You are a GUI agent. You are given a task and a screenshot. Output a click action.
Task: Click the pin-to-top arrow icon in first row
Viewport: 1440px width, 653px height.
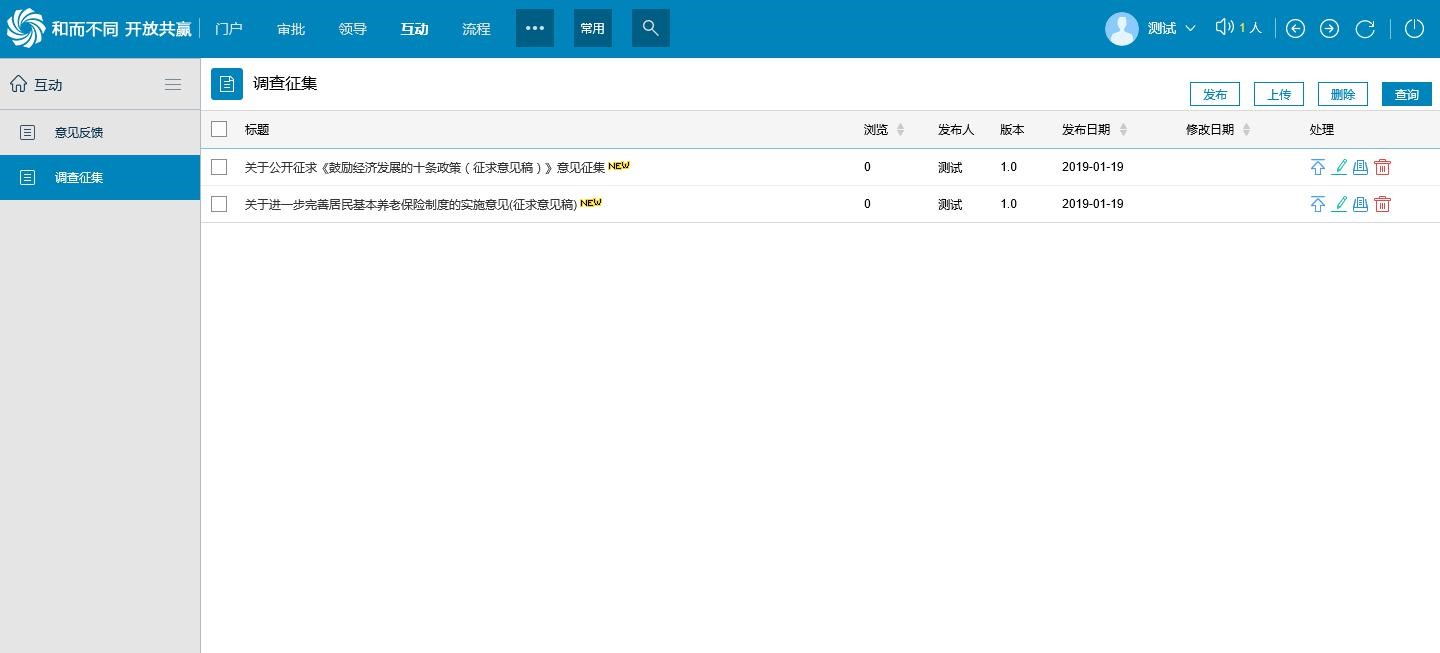(x=1317, y=167)
